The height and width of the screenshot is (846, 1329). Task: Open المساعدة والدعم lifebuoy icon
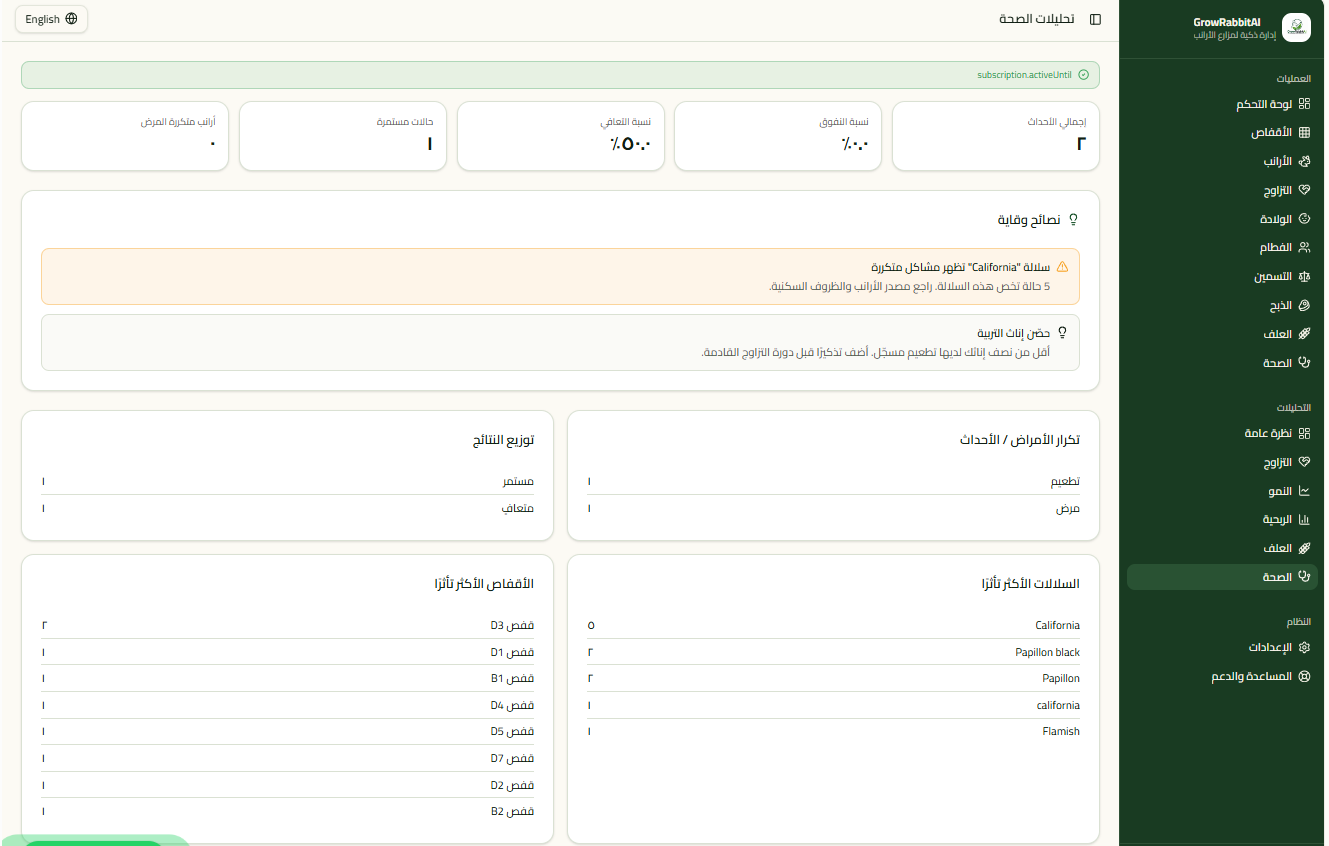pos(1304,677)
